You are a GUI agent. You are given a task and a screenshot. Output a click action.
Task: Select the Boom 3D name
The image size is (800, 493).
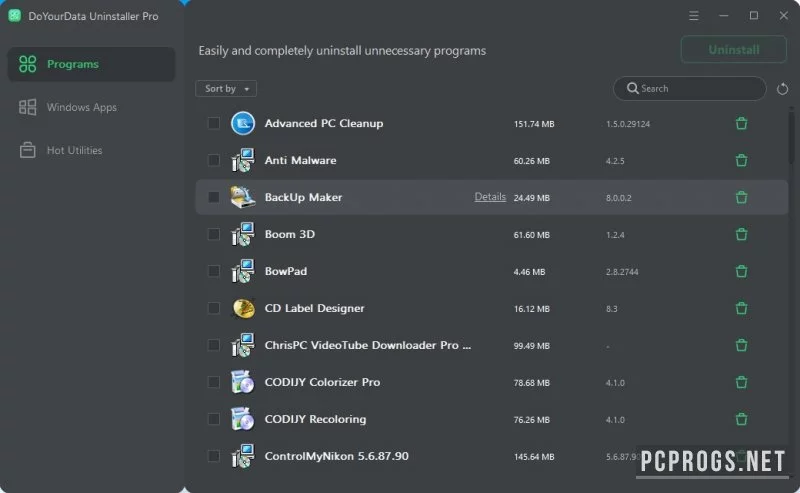tap(290, 234)
